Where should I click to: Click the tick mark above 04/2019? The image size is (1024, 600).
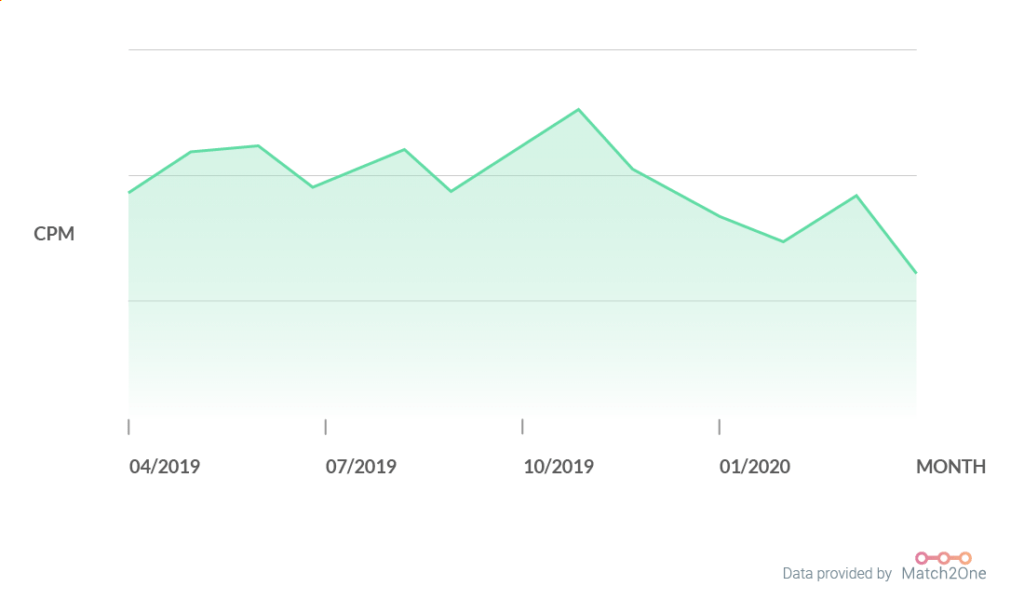pos(129,427)
